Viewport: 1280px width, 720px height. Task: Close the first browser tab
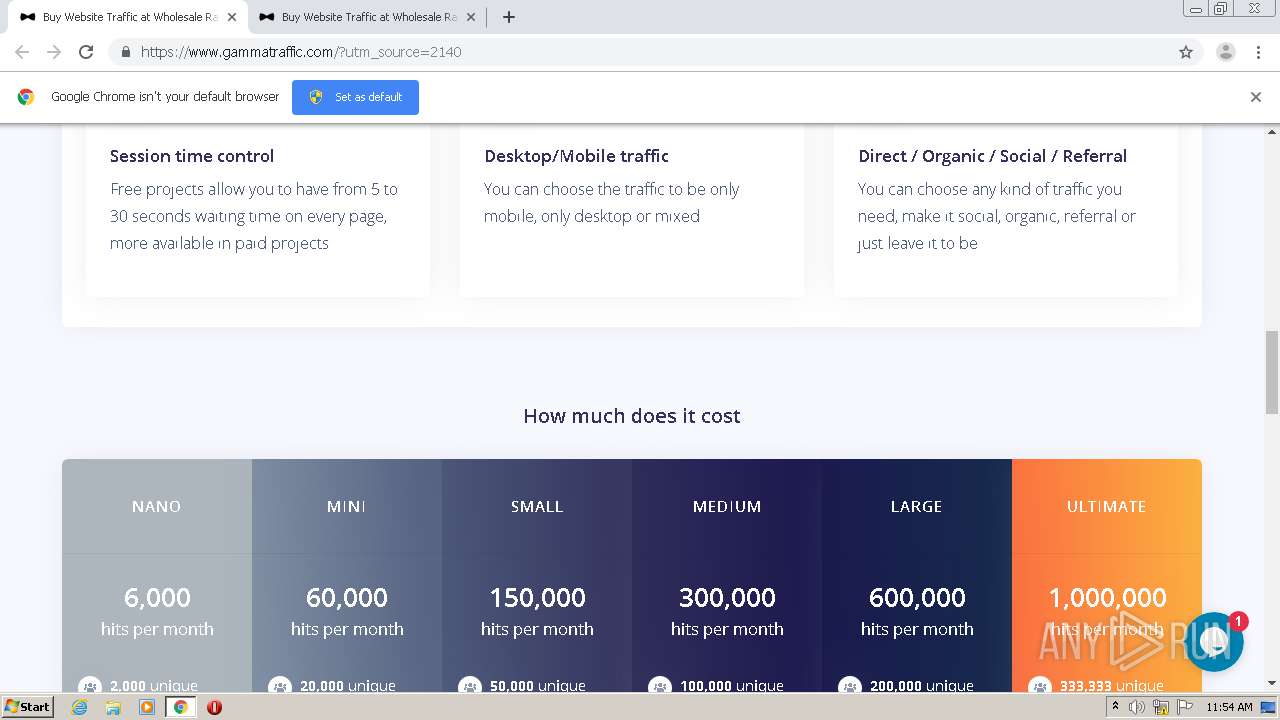[232, 17]
